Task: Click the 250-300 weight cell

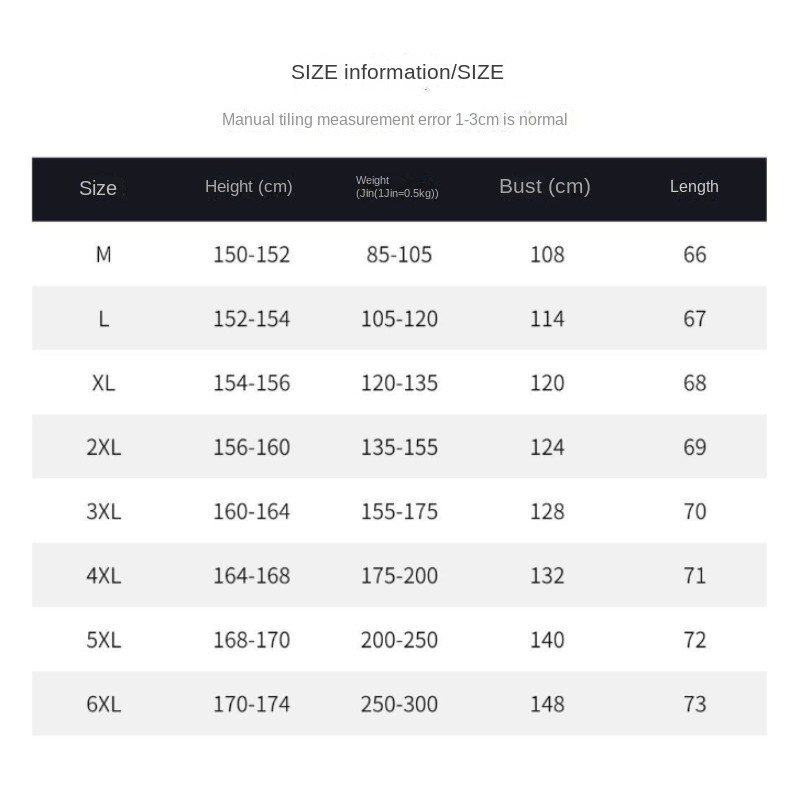Action: coord(399,704)
